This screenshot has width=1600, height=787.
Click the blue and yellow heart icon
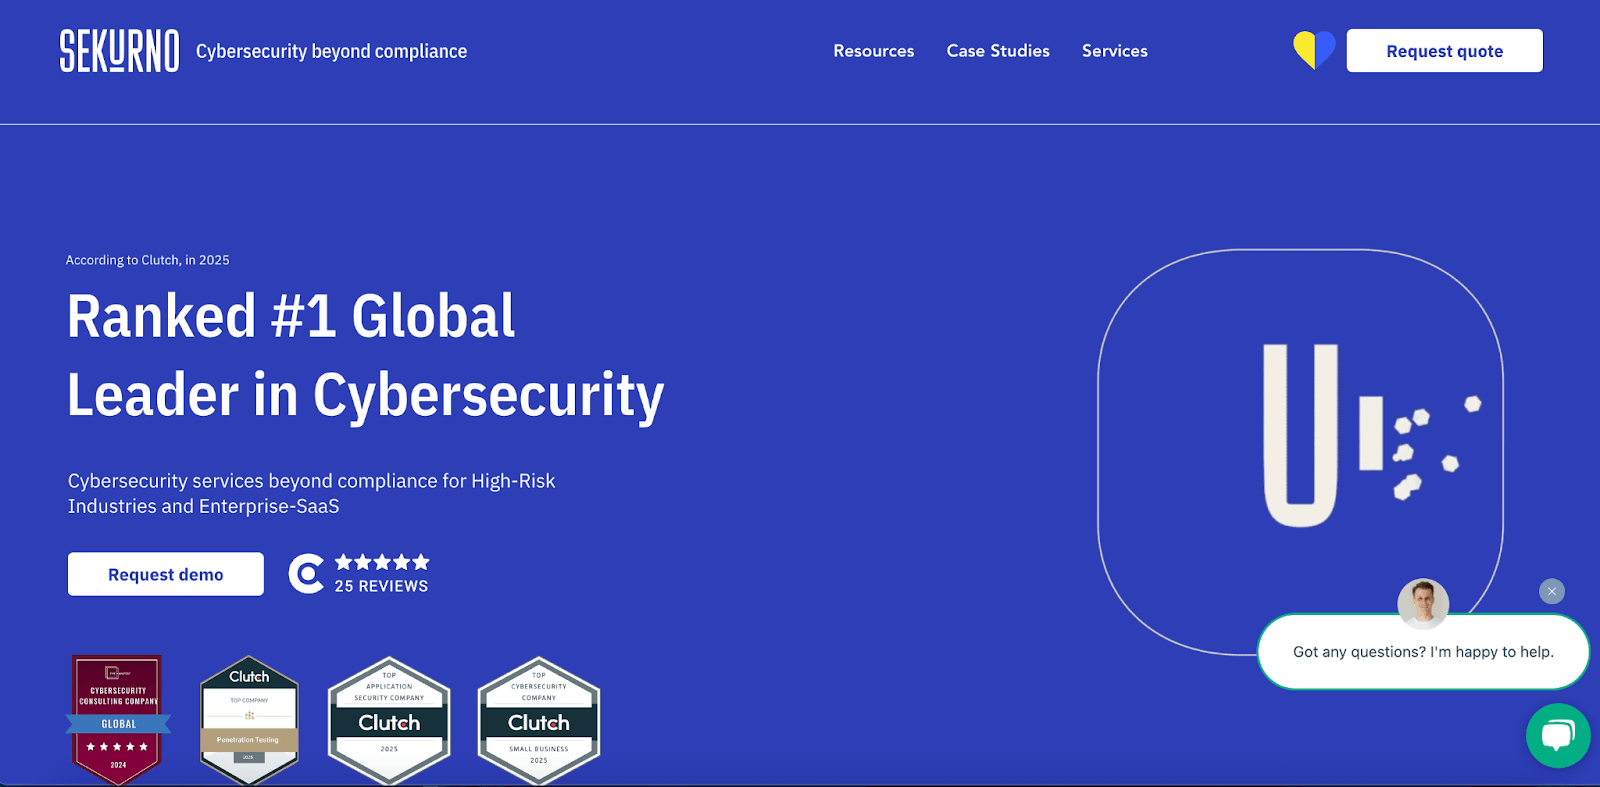1314,50
